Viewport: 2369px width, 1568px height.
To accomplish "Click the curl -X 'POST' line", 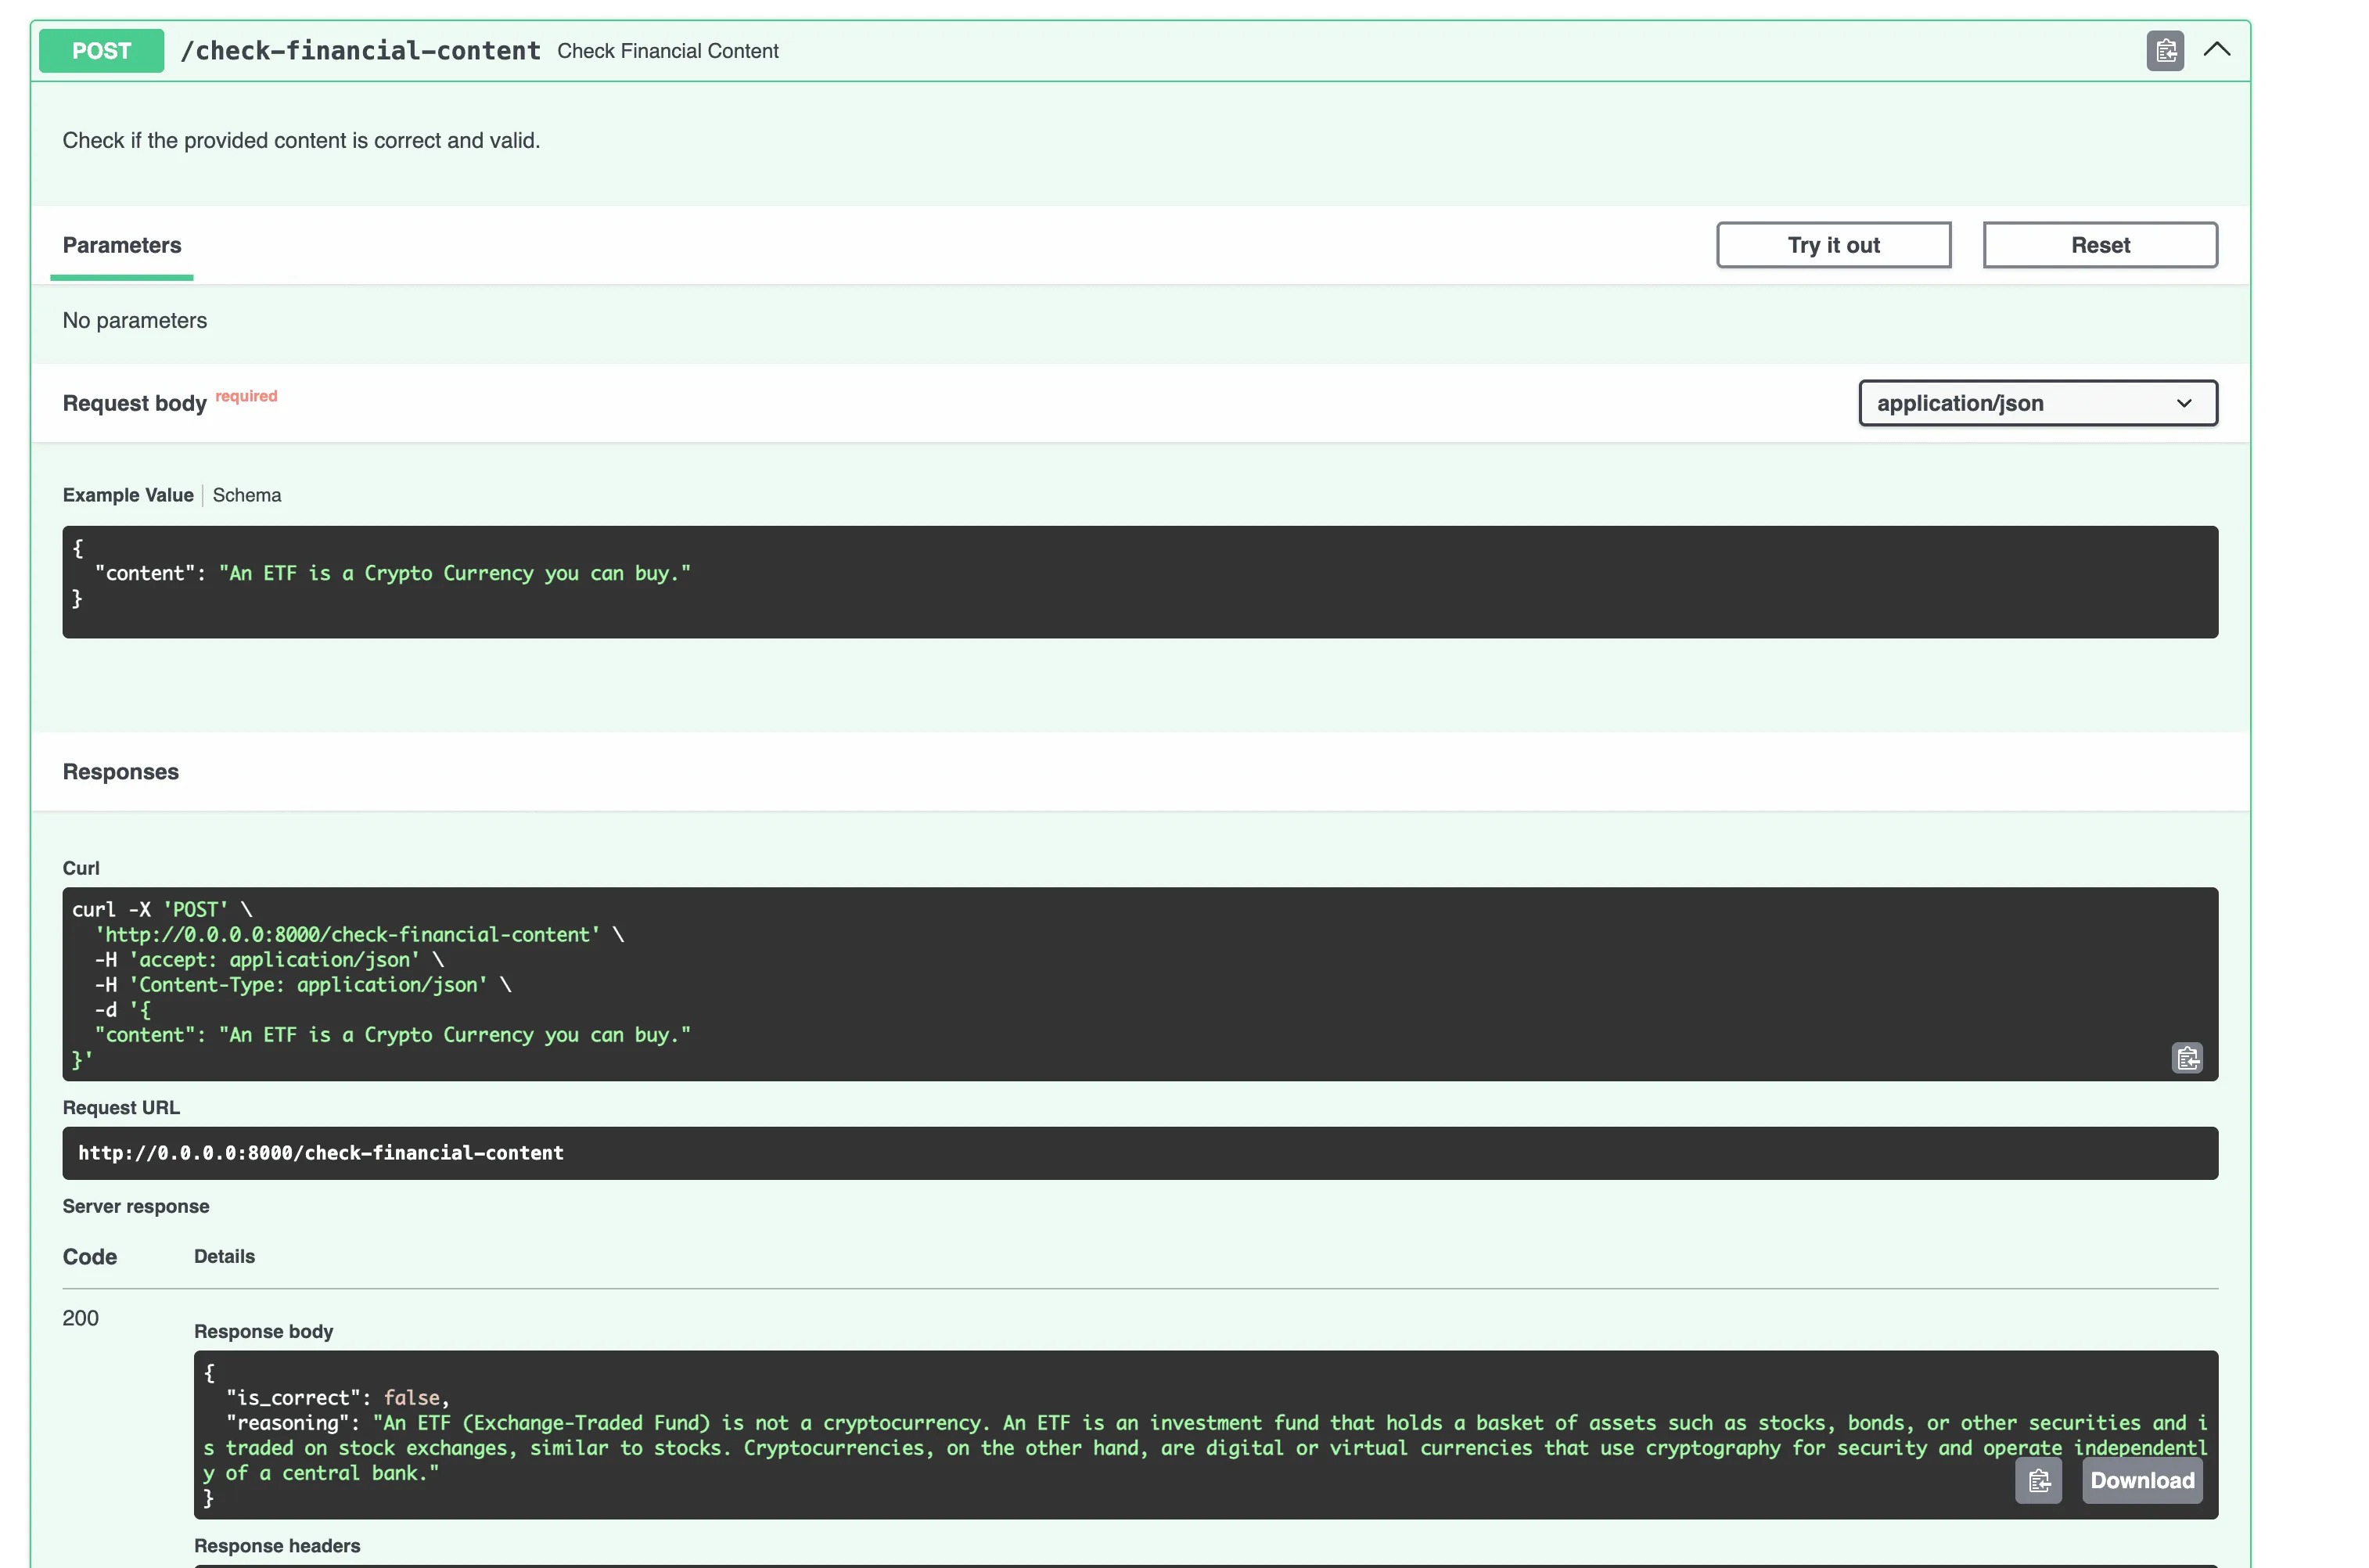I will 162,909.
